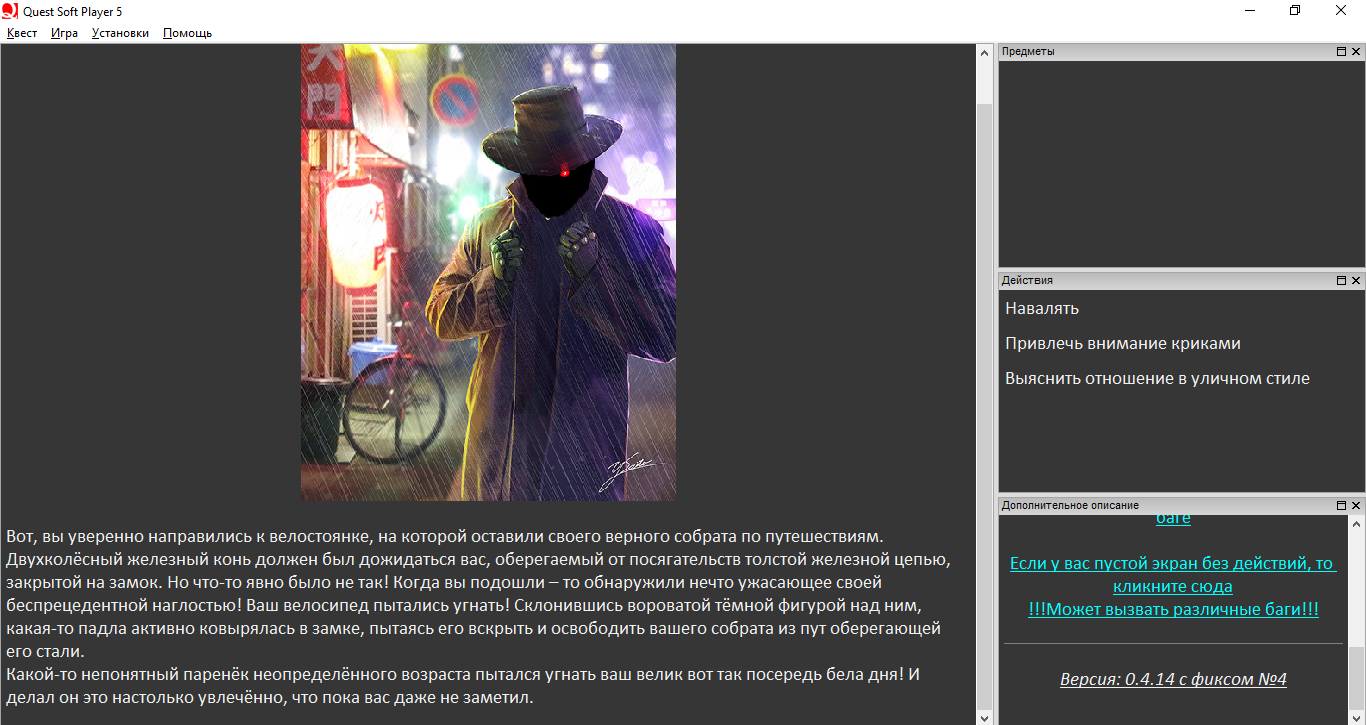Pick Выяснить отношение в уличном стиле
Screen dimensions: 1366x725
click(x=1157, y=379)
